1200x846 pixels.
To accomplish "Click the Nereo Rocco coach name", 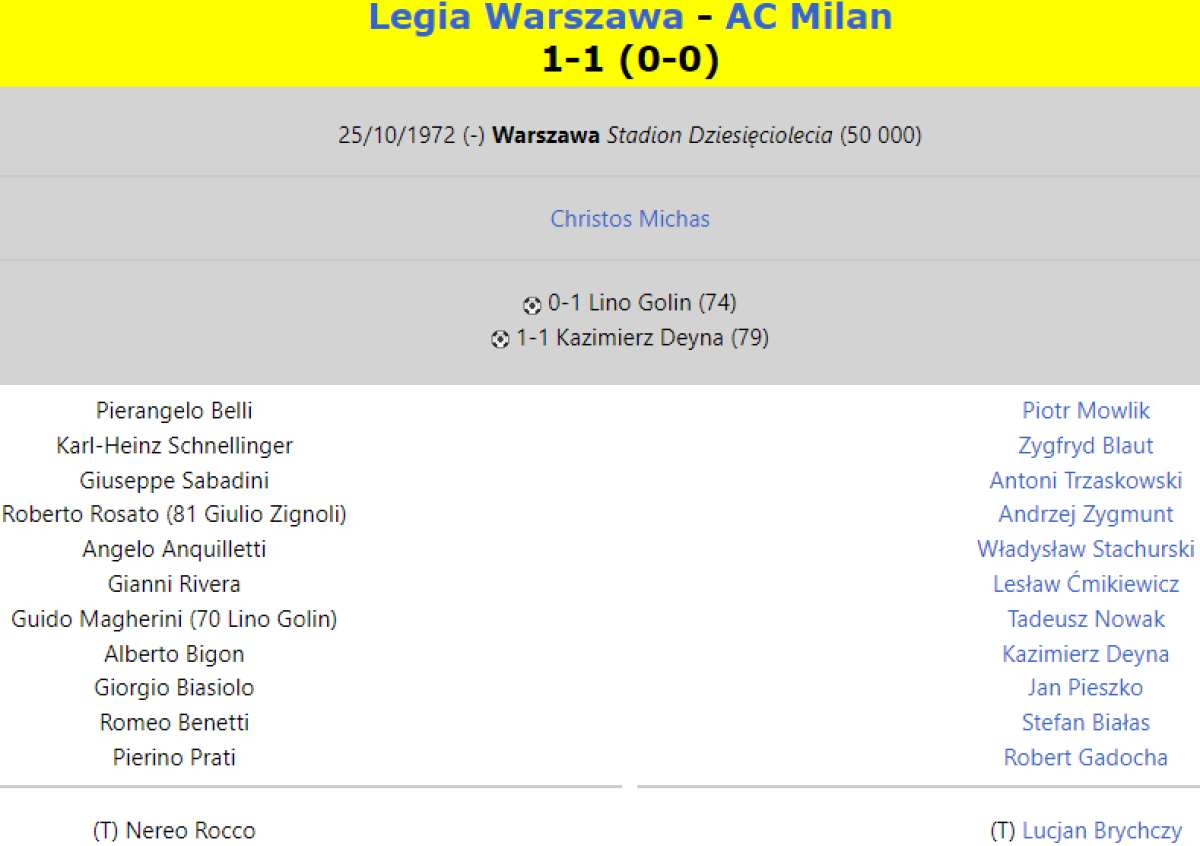I will click(x=190, y=831).
